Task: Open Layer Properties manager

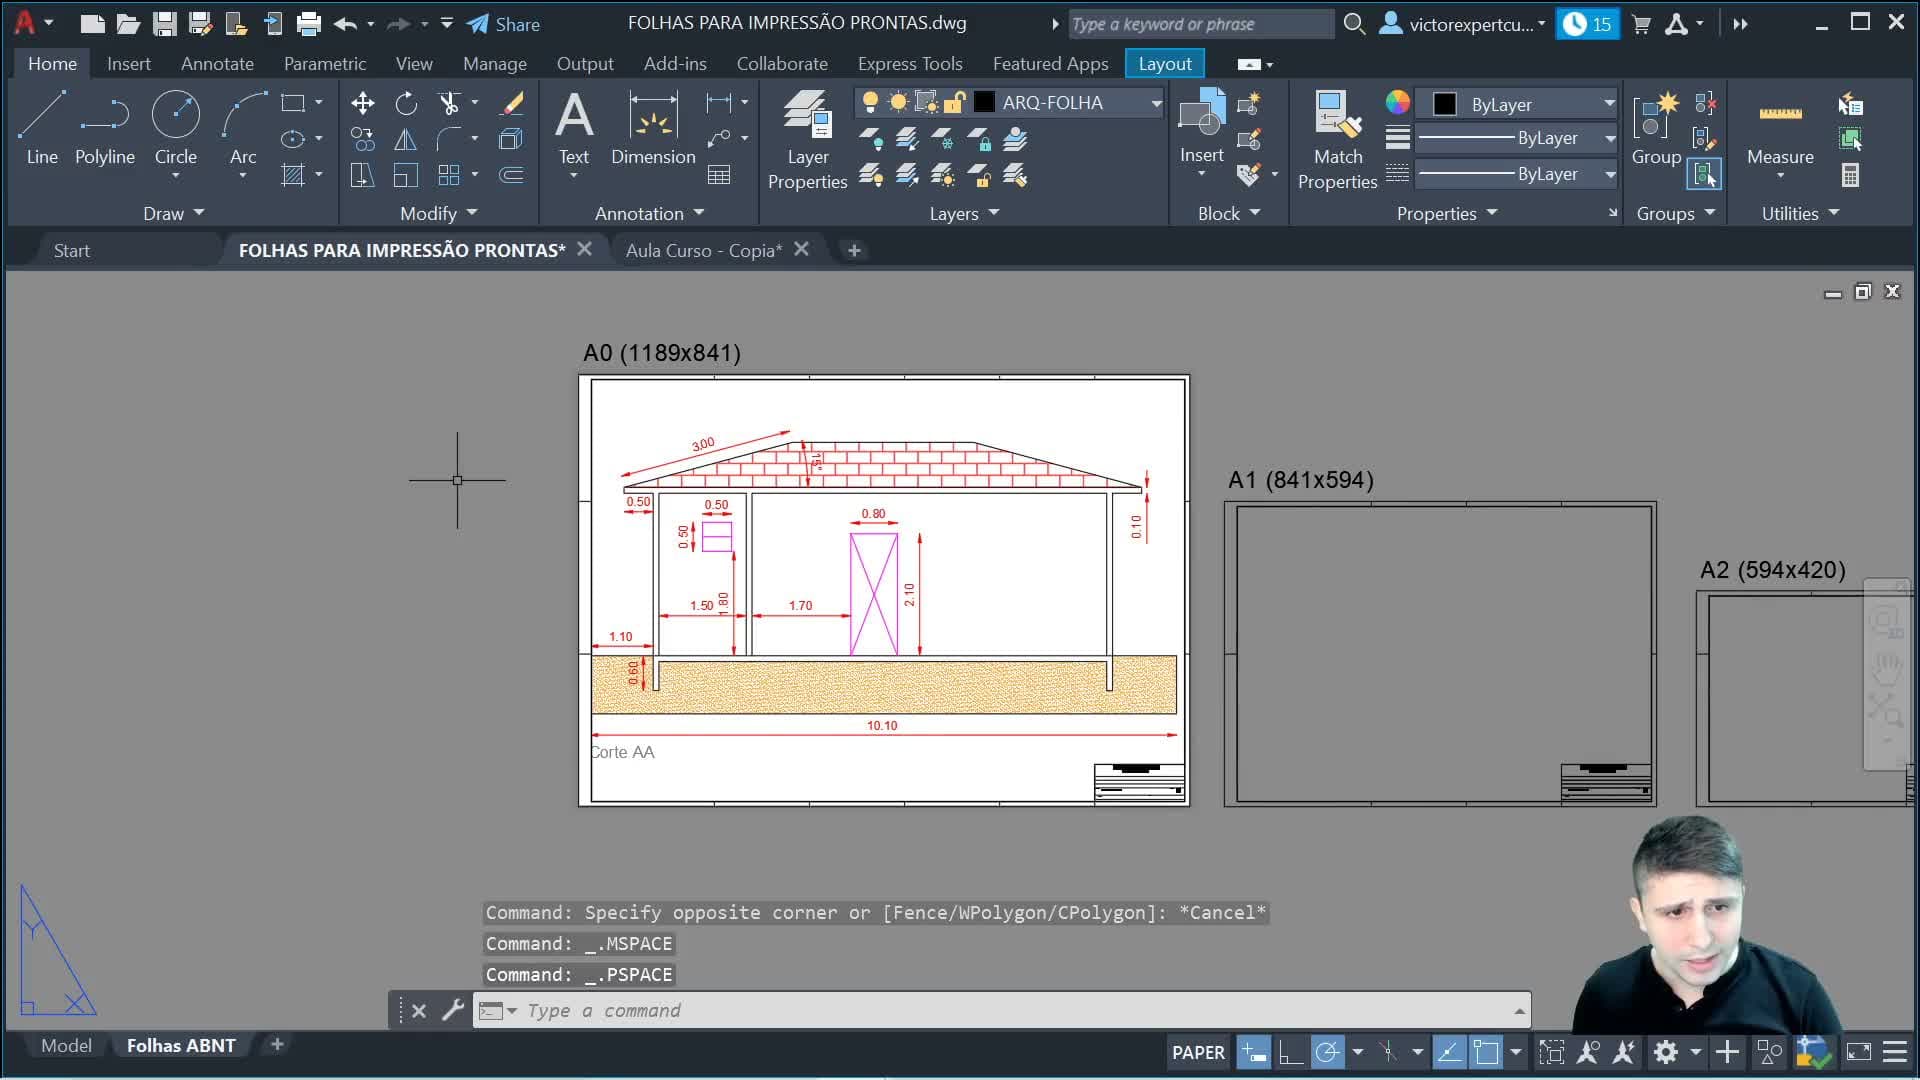Action: 807,139
